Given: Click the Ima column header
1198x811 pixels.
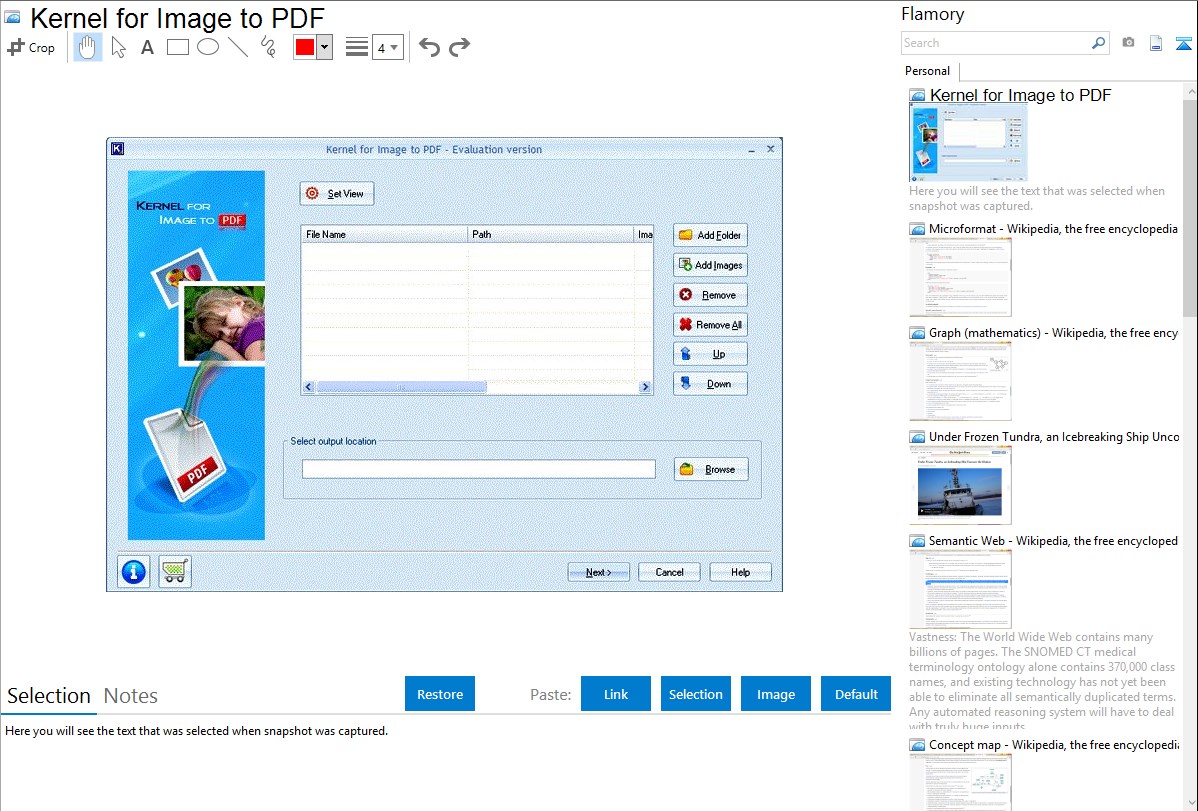Looking at the screenshot, I should tap(644, 234).
